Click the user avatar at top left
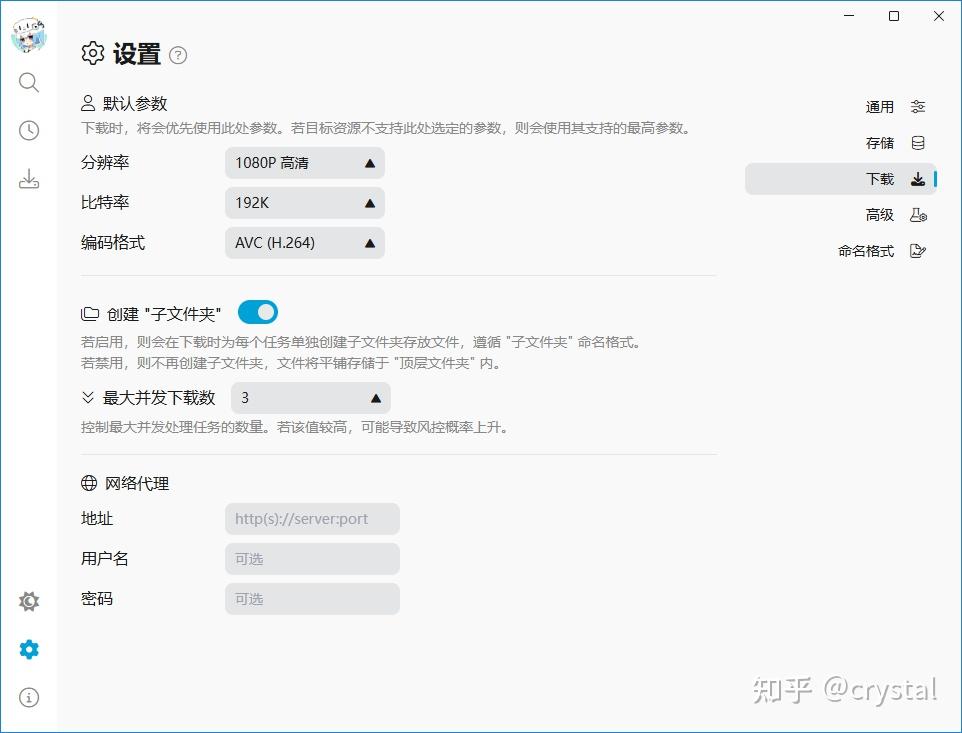Image resolution: width=962 pixels, height=733 pixels. coord(29,33)
